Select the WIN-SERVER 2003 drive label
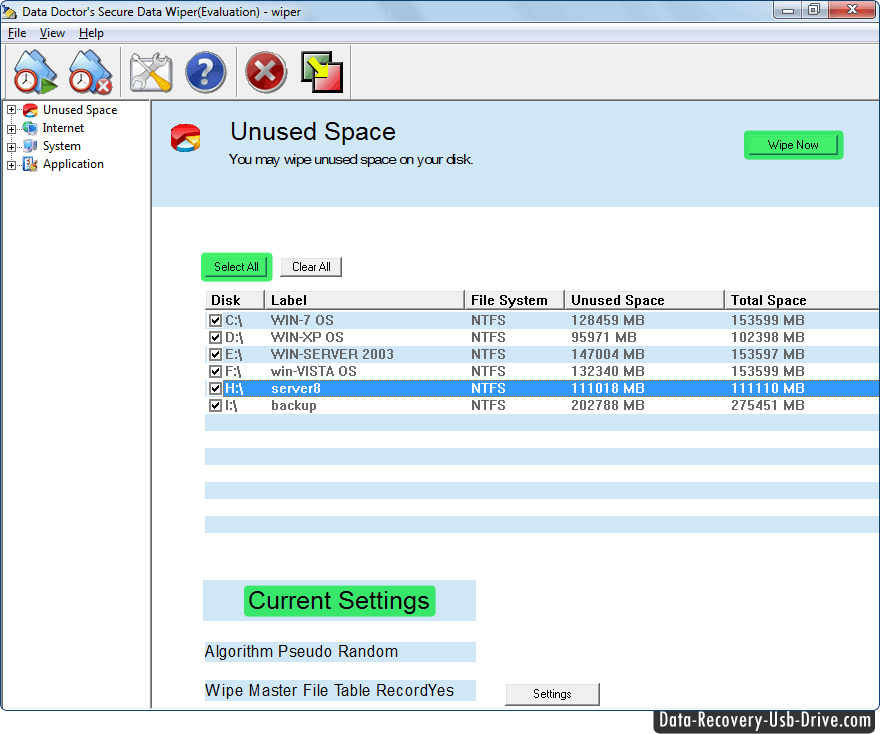This screenshot has height=734, width=880. (x=332, y=355)
